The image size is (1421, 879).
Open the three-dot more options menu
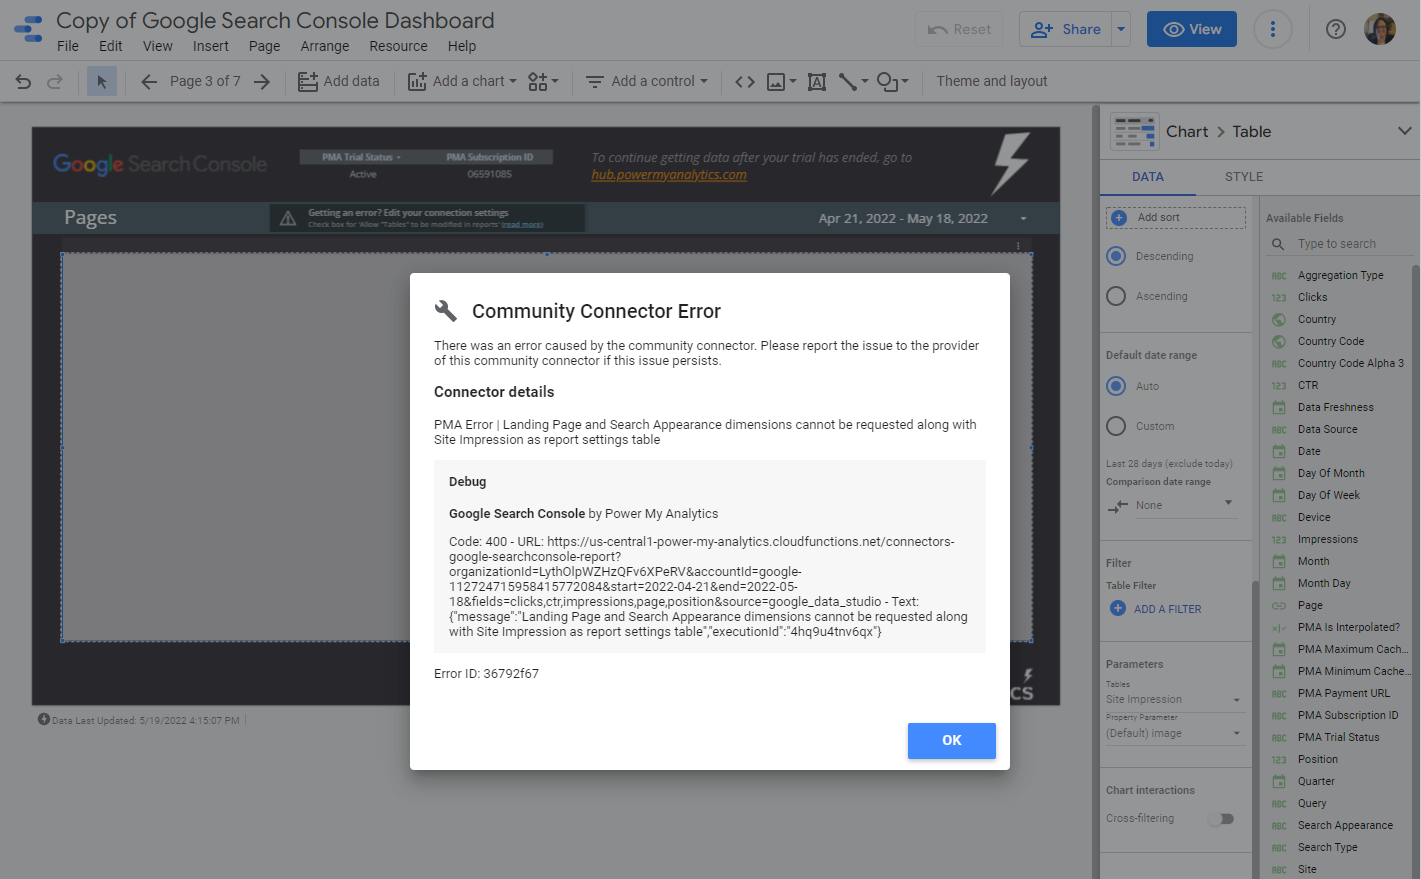tap(1272, 29)
